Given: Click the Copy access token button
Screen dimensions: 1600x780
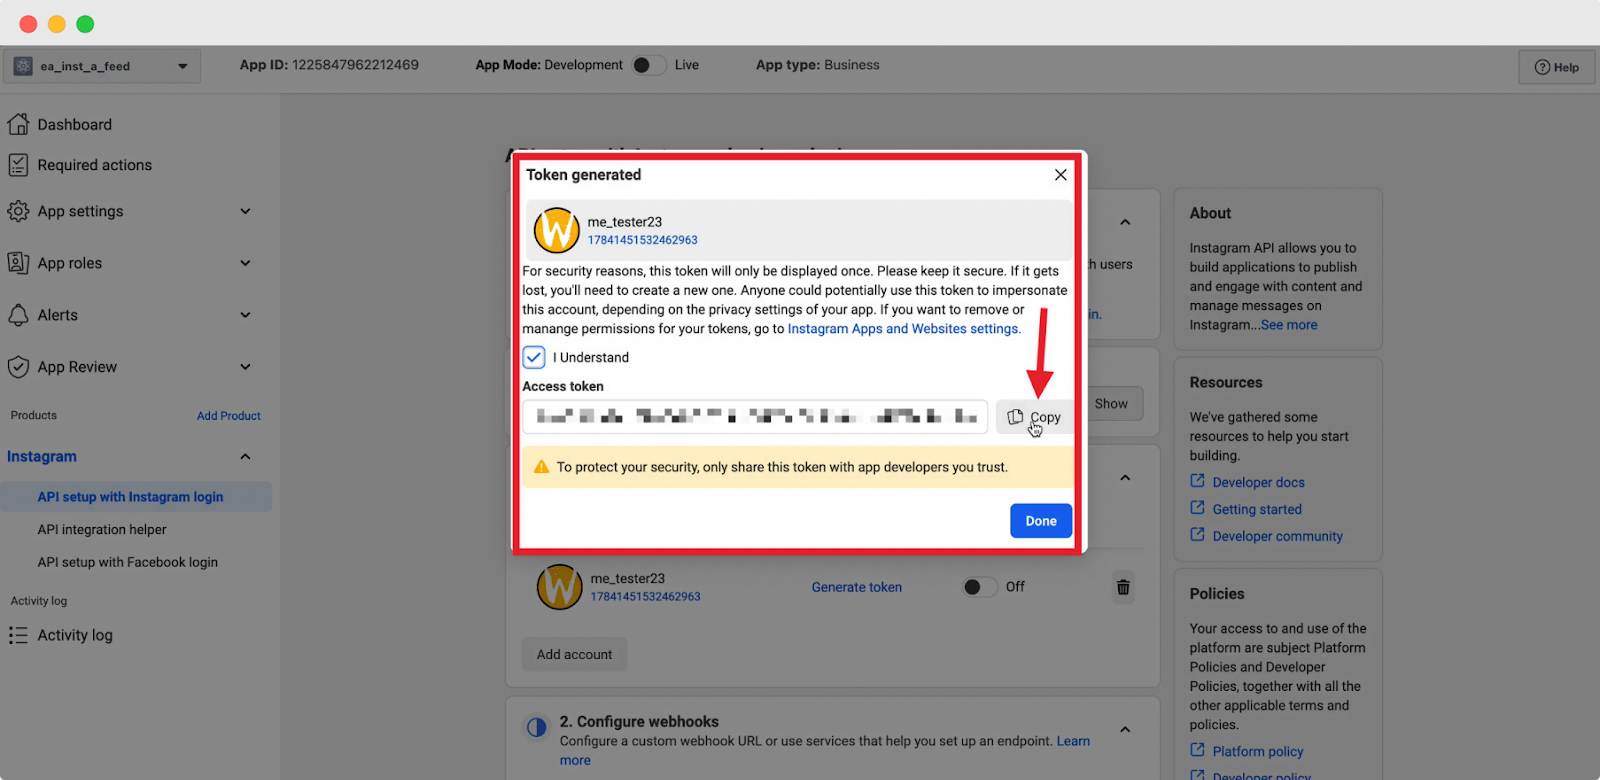Looking at the screenshot, I should [1034, 417].
